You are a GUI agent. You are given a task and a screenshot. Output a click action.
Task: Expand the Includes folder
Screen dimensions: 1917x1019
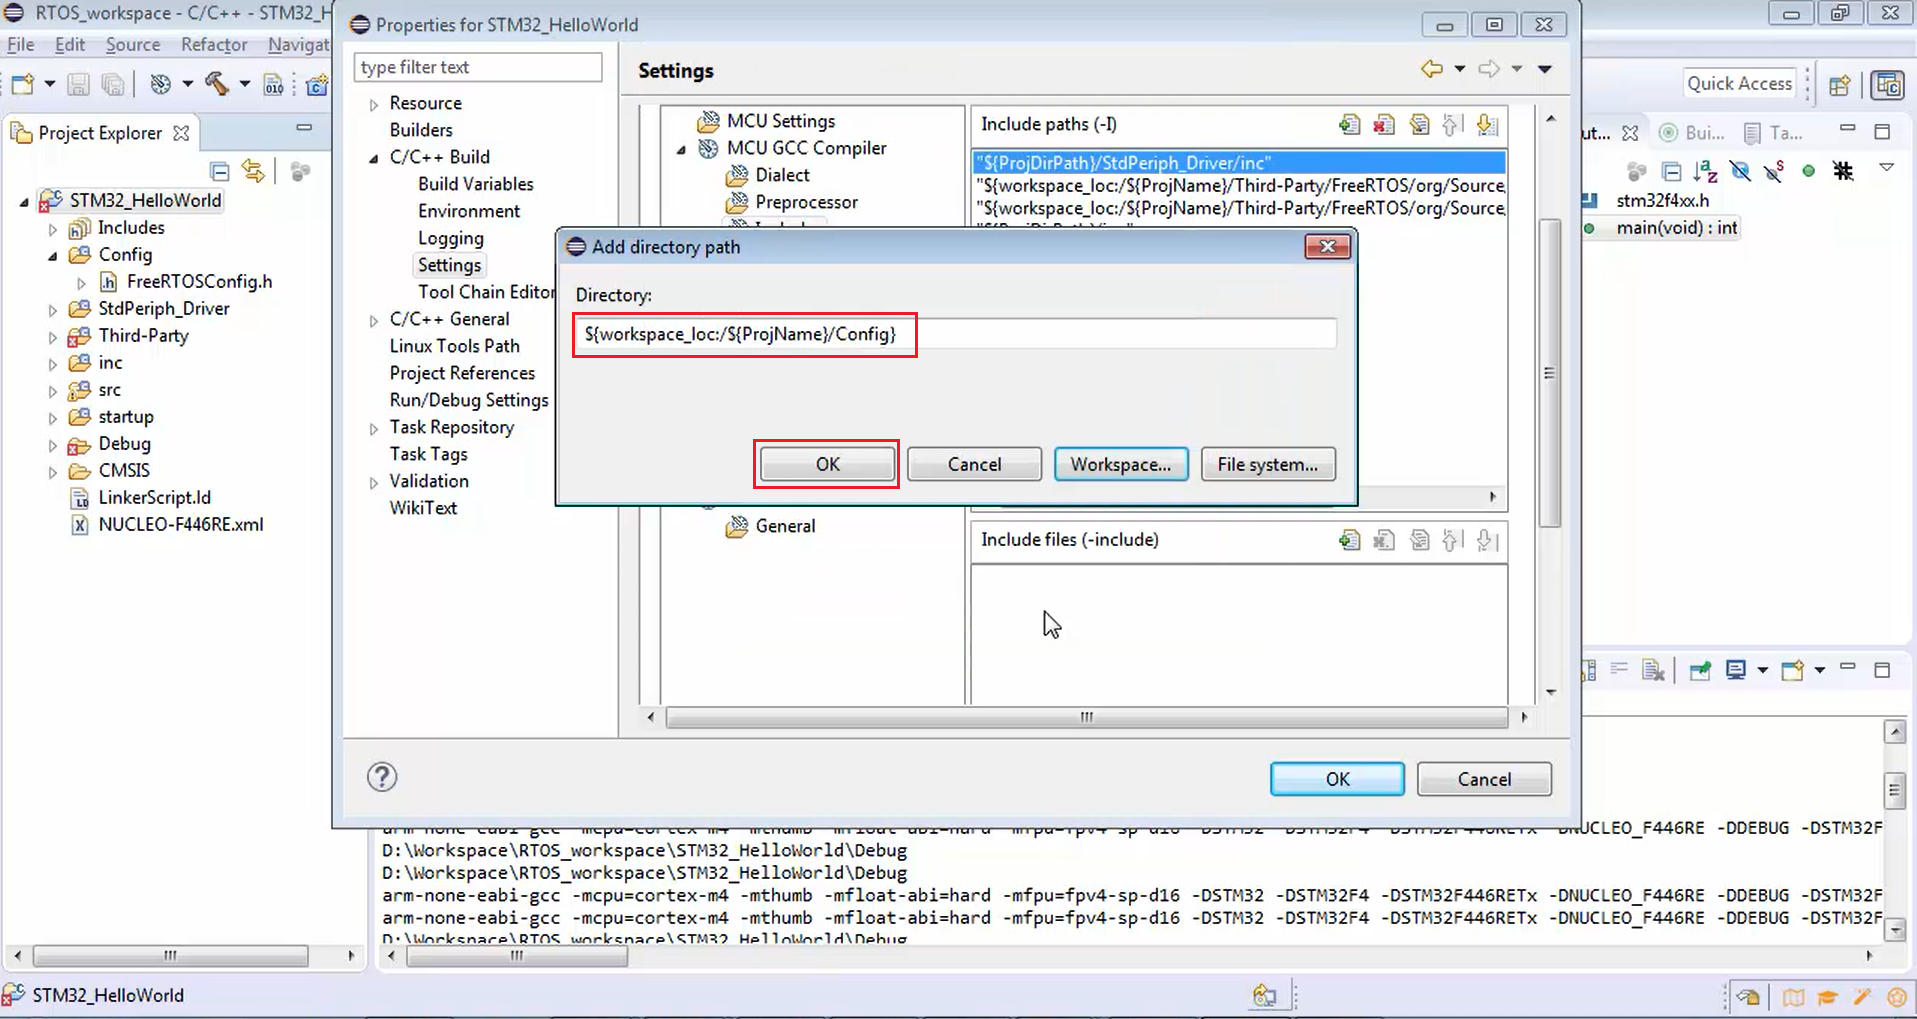(52, 228)
